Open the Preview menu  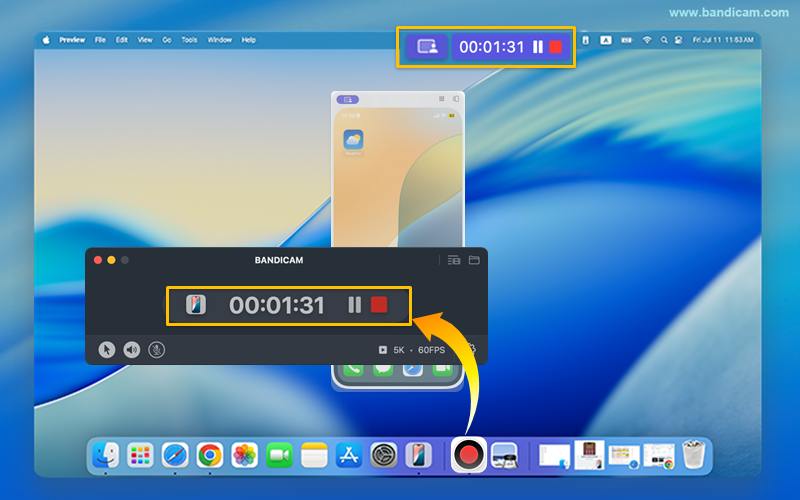coord(72,40)
